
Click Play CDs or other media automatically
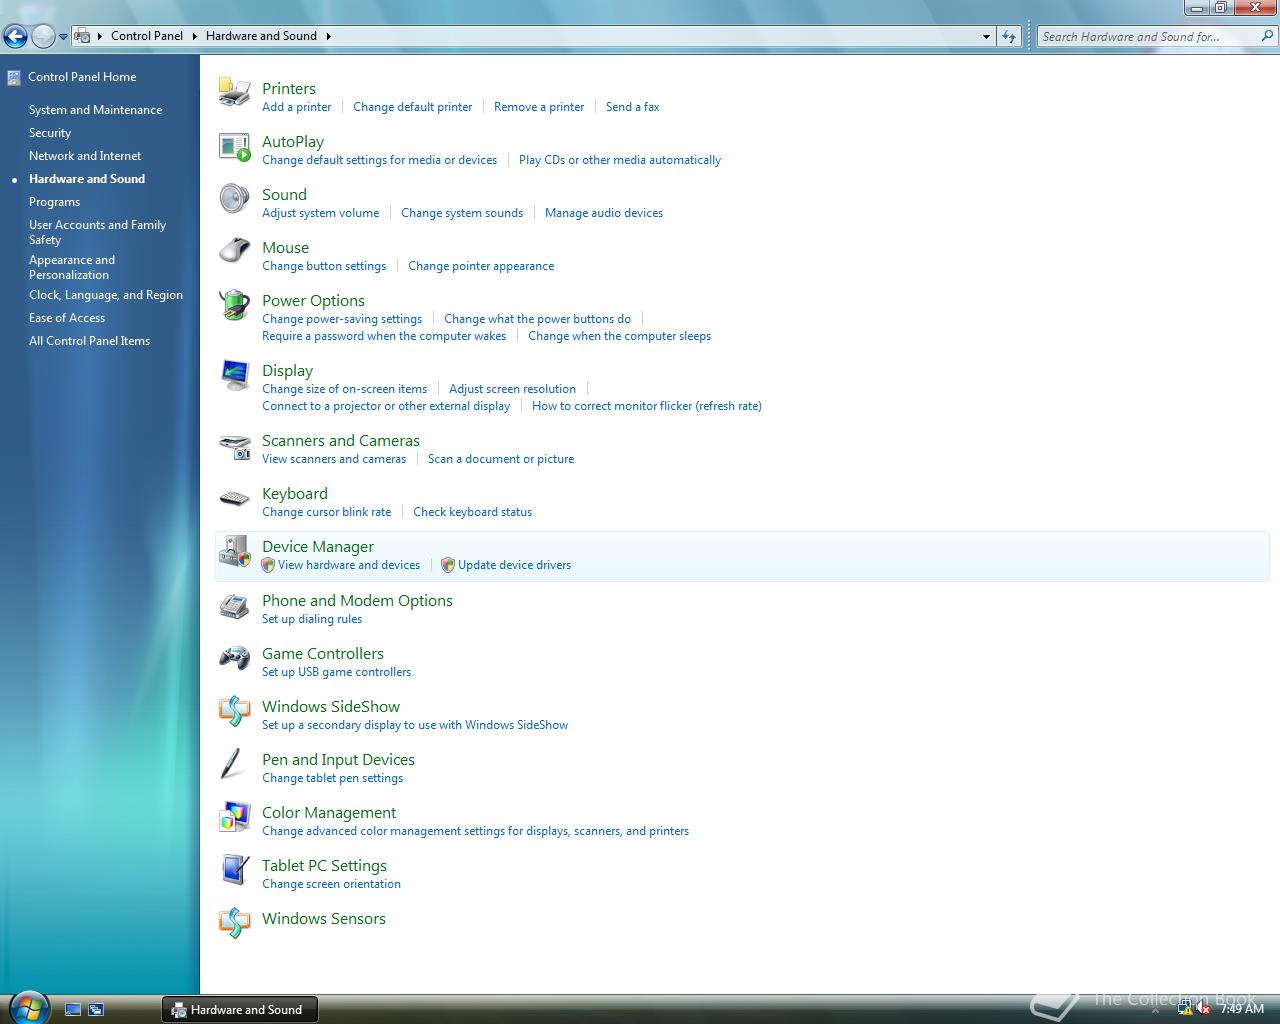tap(620, 160)
